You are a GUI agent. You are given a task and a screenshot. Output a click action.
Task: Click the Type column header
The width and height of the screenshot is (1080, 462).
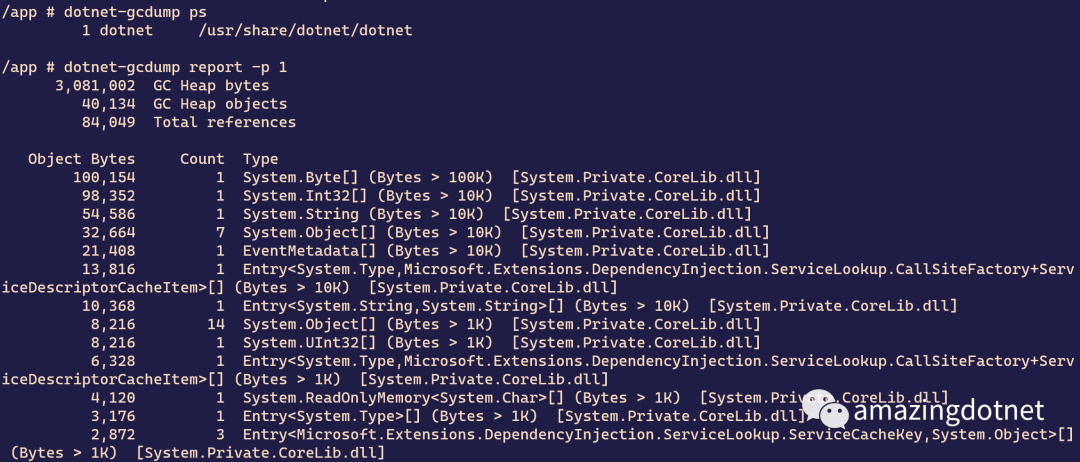coord(260,159)
